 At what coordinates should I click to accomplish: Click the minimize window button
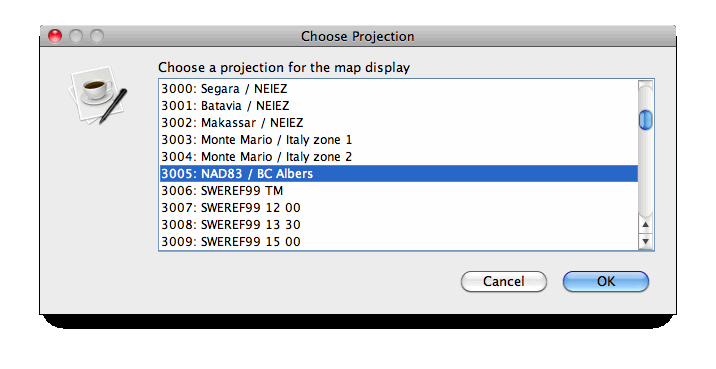[x=76, y=36]
